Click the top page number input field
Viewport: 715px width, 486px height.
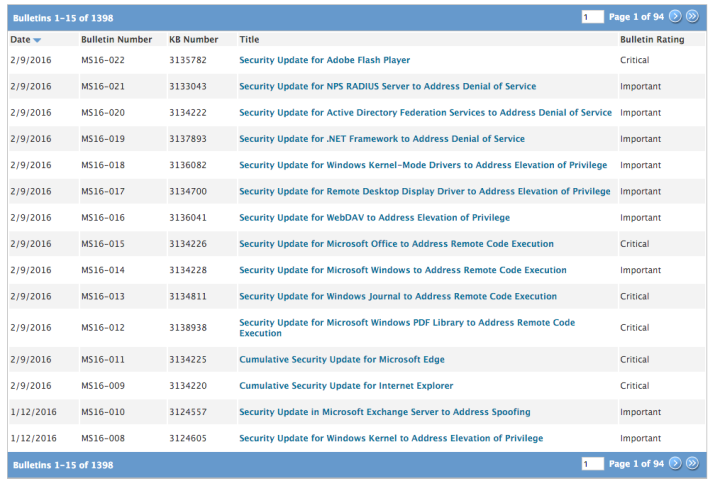[x=592, y=17]
